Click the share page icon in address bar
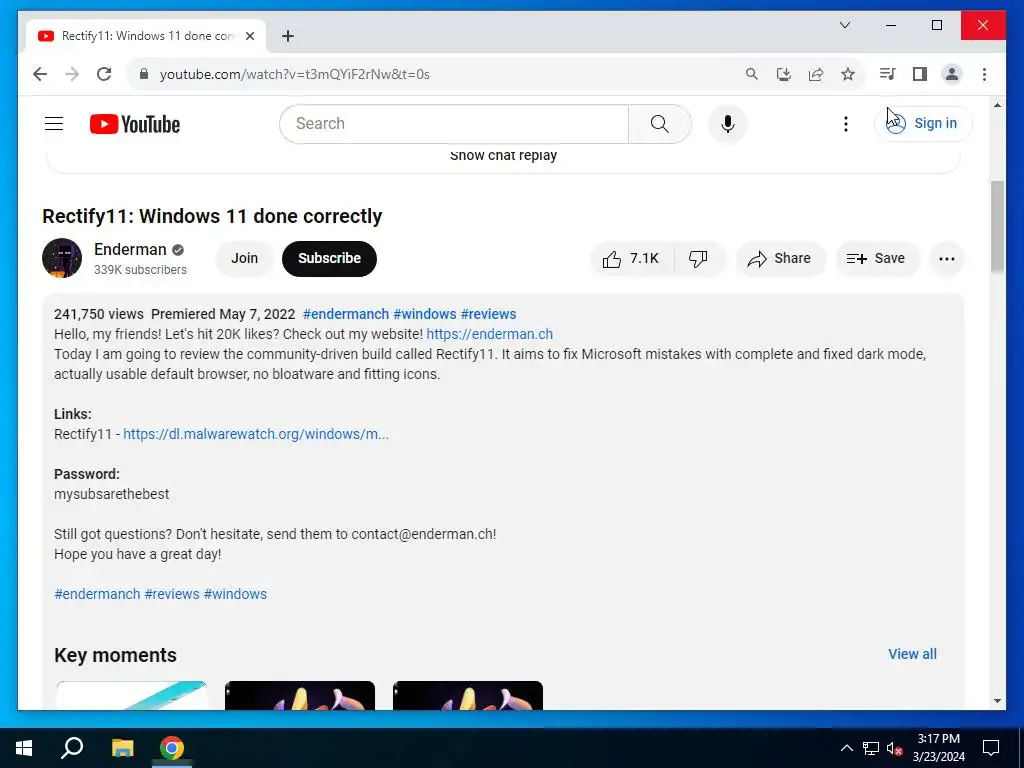 (x=816, y=74)
